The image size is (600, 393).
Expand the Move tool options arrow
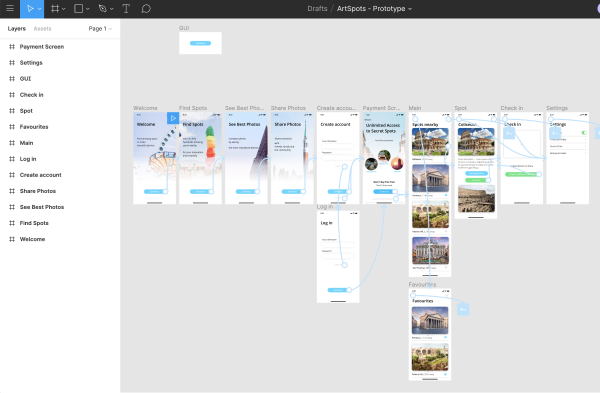[x=39, y=9]
